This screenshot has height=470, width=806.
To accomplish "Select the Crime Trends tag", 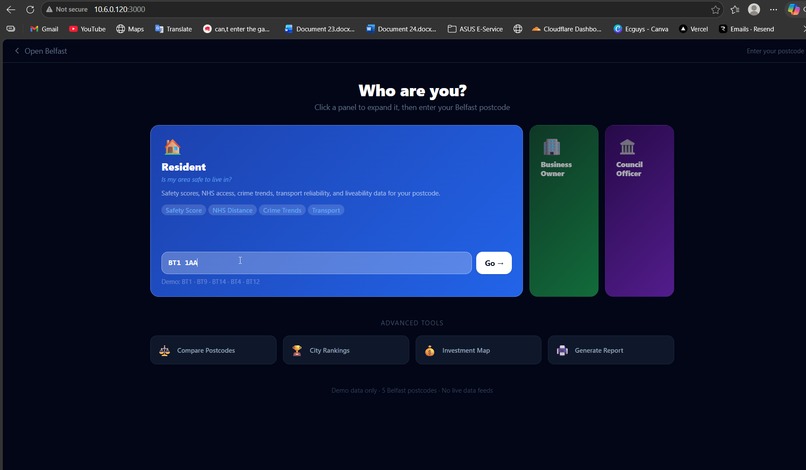I will [282, 210].
